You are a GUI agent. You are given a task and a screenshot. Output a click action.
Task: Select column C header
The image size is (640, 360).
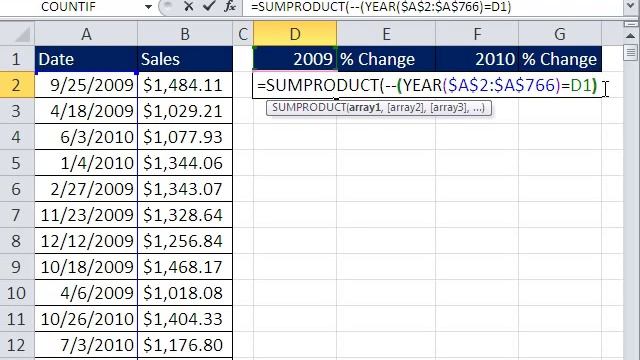[x=243, y=34]
